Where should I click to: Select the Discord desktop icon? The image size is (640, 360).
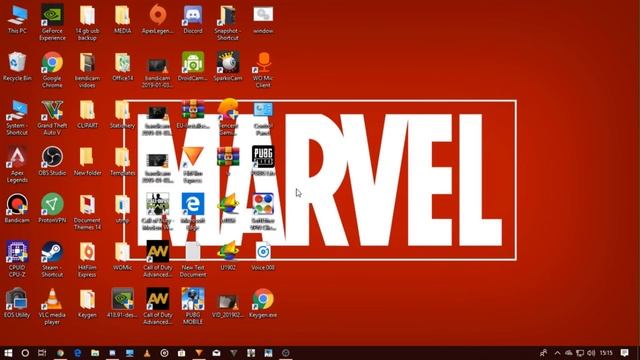(193, 19)
